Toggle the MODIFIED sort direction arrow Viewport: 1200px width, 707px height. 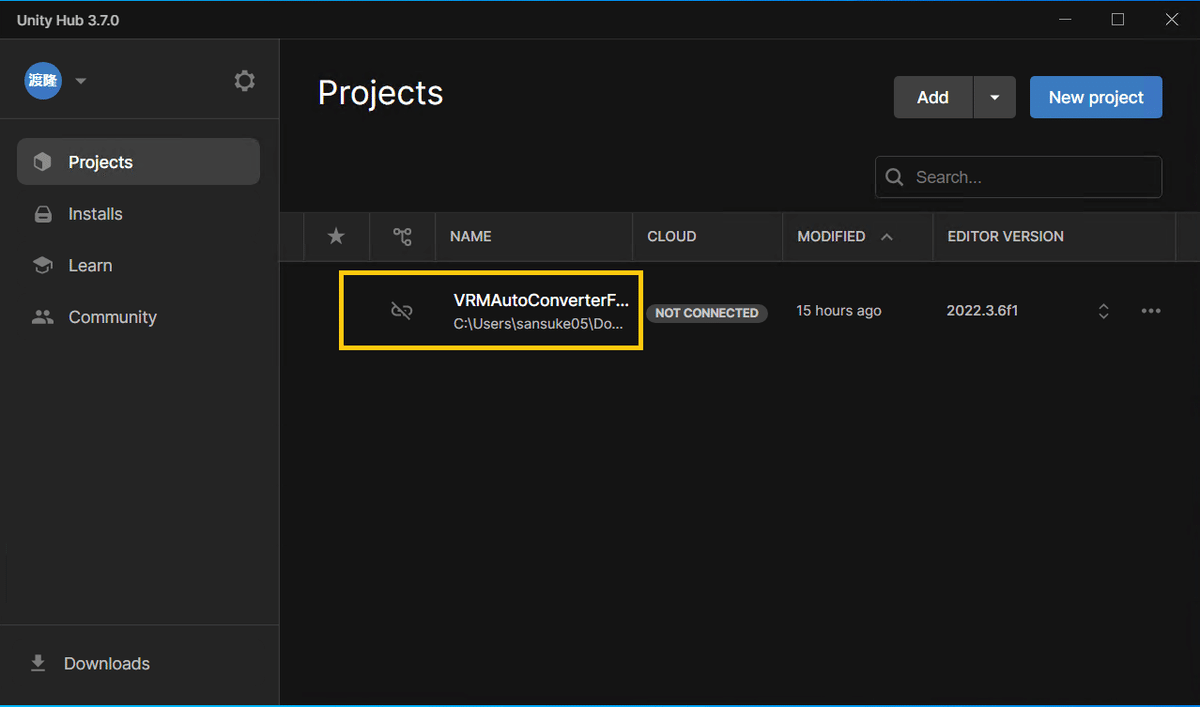click(886, 237)
